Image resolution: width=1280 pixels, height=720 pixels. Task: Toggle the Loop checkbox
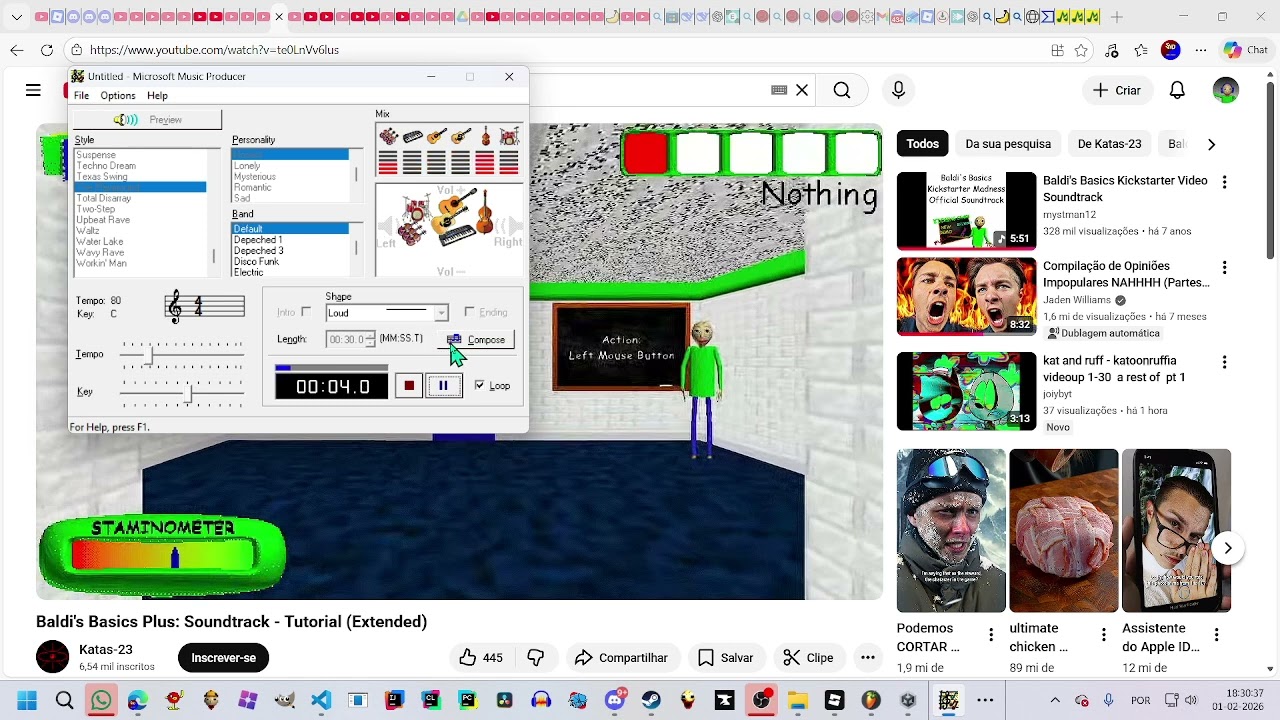point(479,385)
